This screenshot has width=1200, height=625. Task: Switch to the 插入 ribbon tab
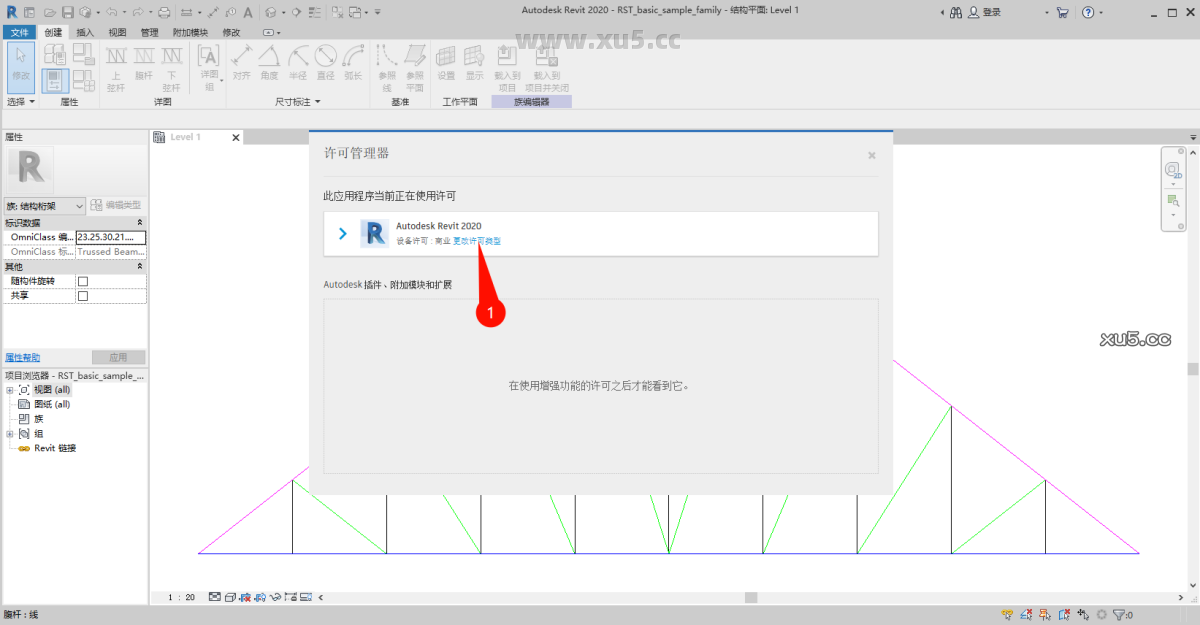click(84, 31)
